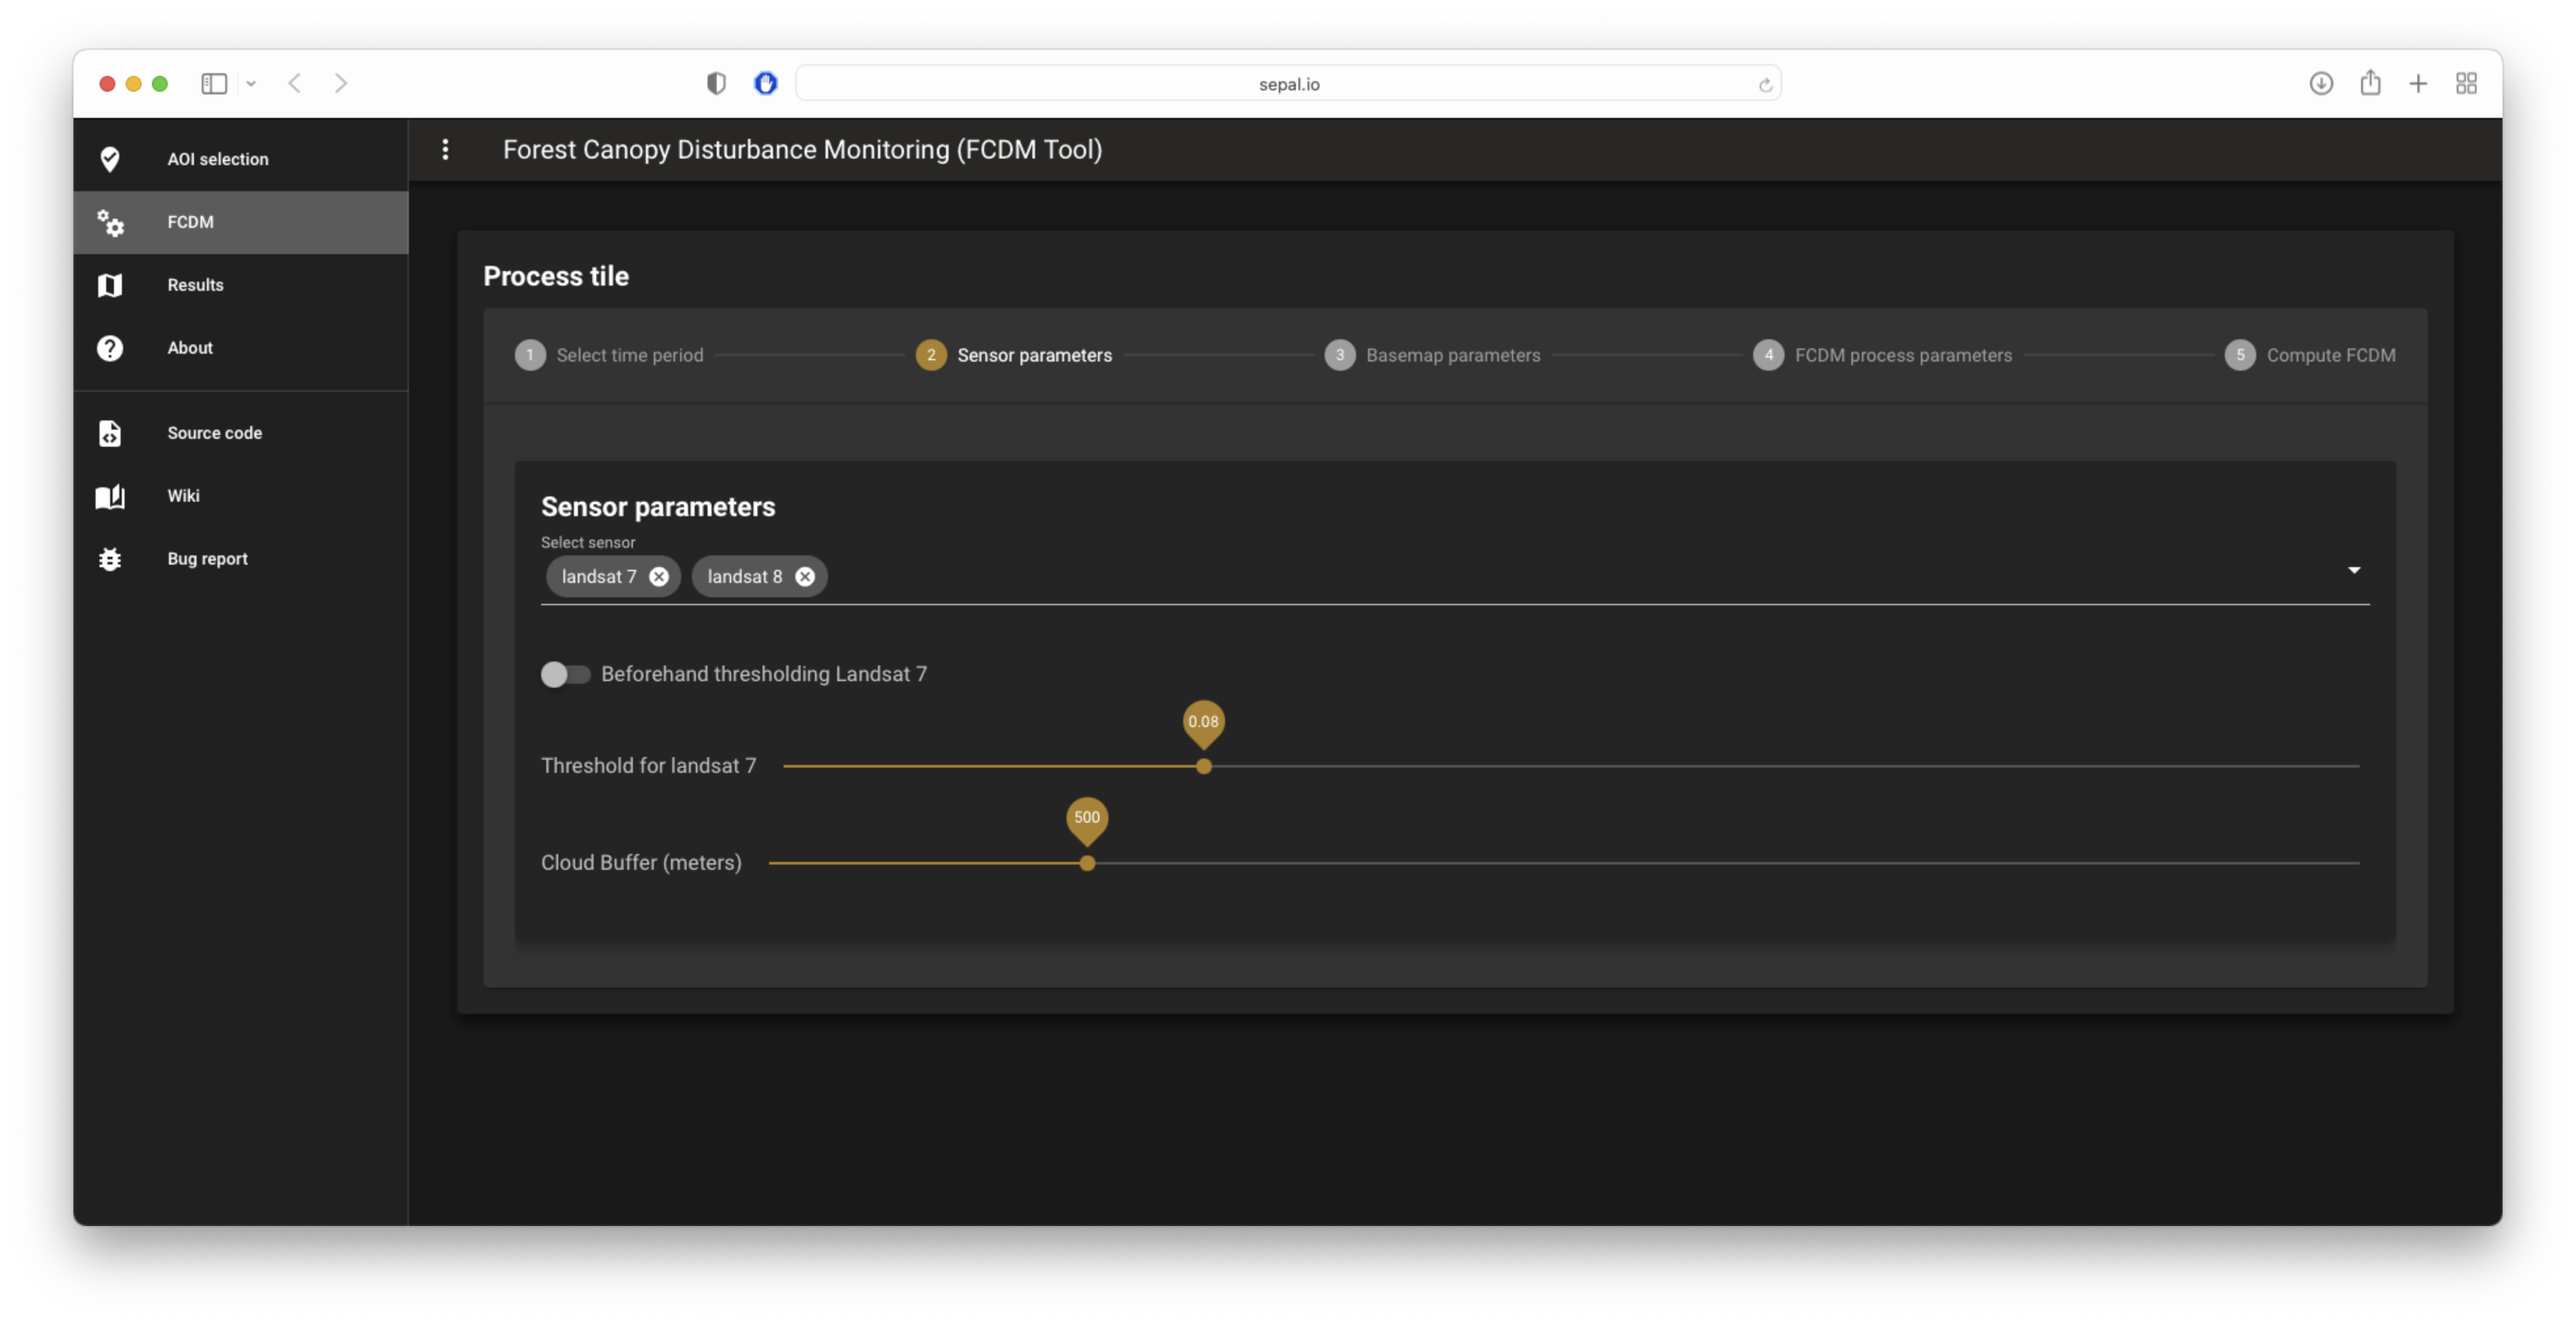Toggle the browser sidebar panel

click(x=214, y=84)
